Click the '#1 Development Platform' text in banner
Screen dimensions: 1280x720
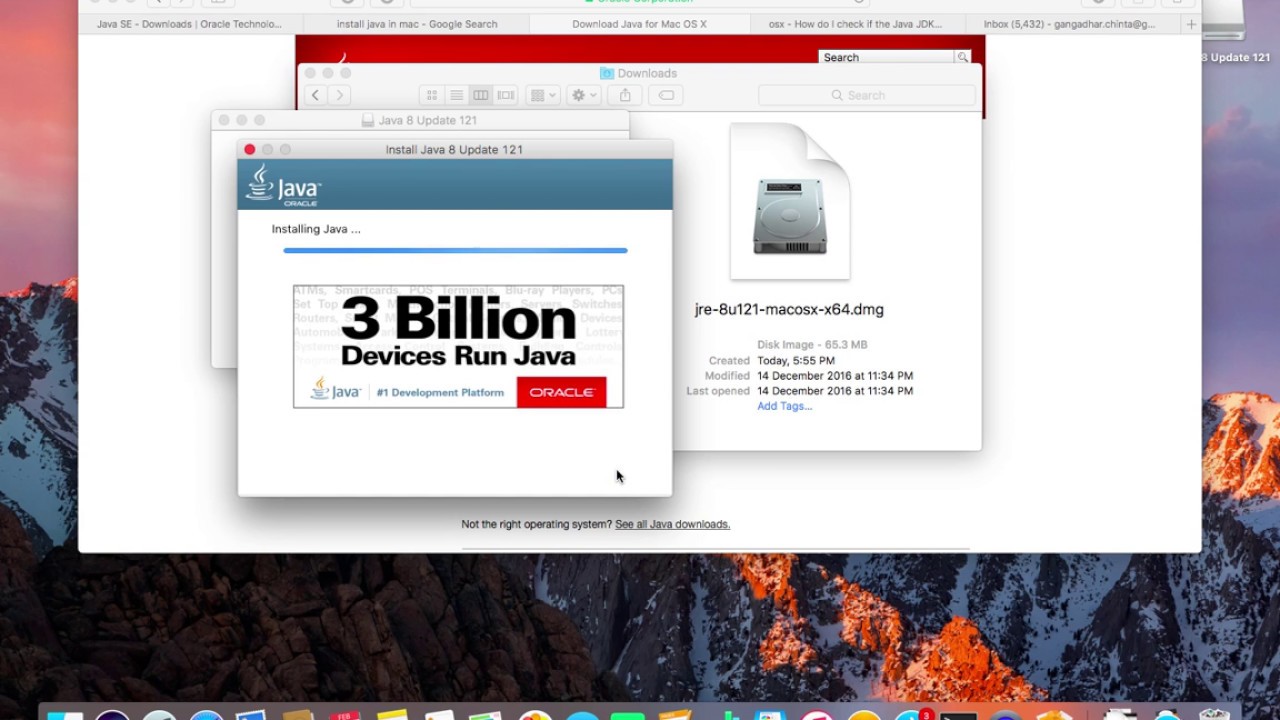tap(440, 393)
